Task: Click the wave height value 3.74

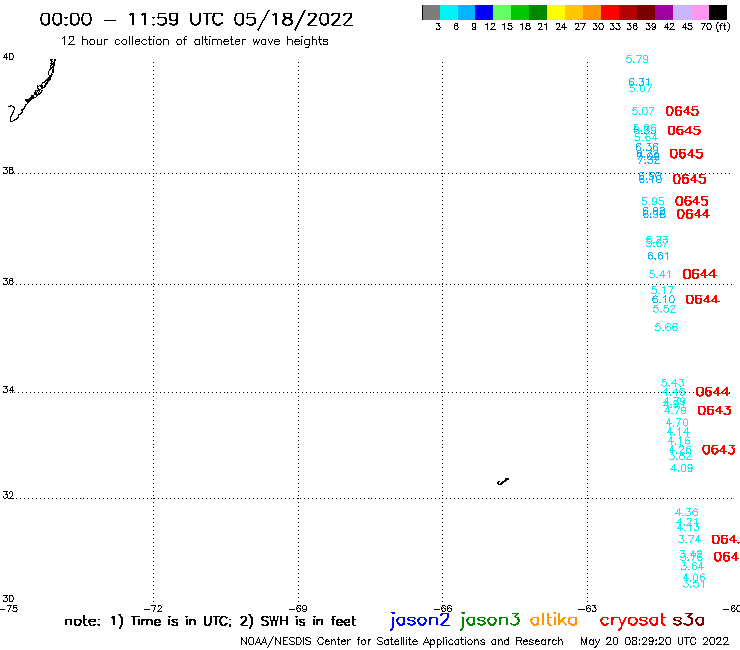Action: [x=689, y=539]
